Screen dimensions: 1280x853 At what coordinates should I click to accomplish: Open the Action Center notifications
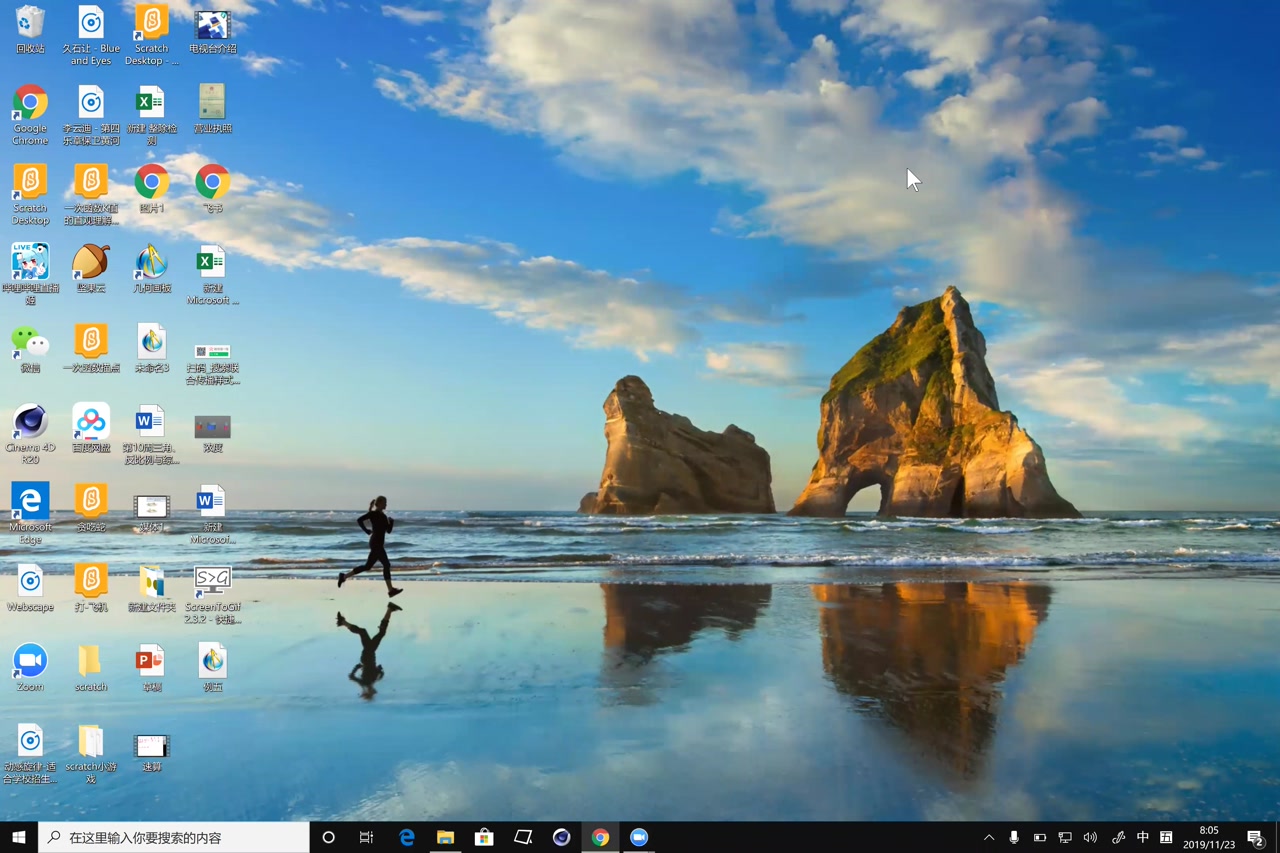(x=1256, y=837)
